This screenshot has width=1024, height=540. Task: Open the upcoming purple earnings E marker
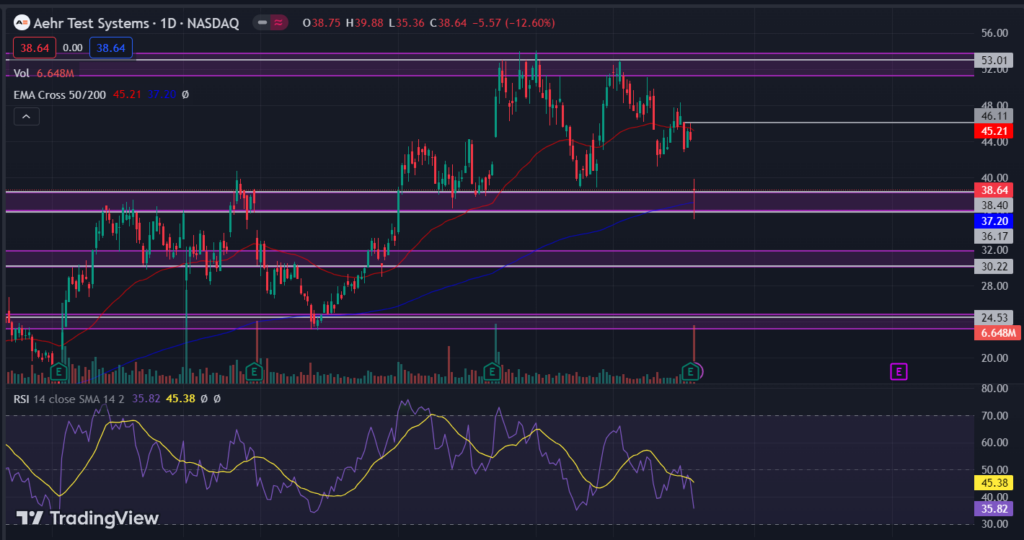pos(899,372)
